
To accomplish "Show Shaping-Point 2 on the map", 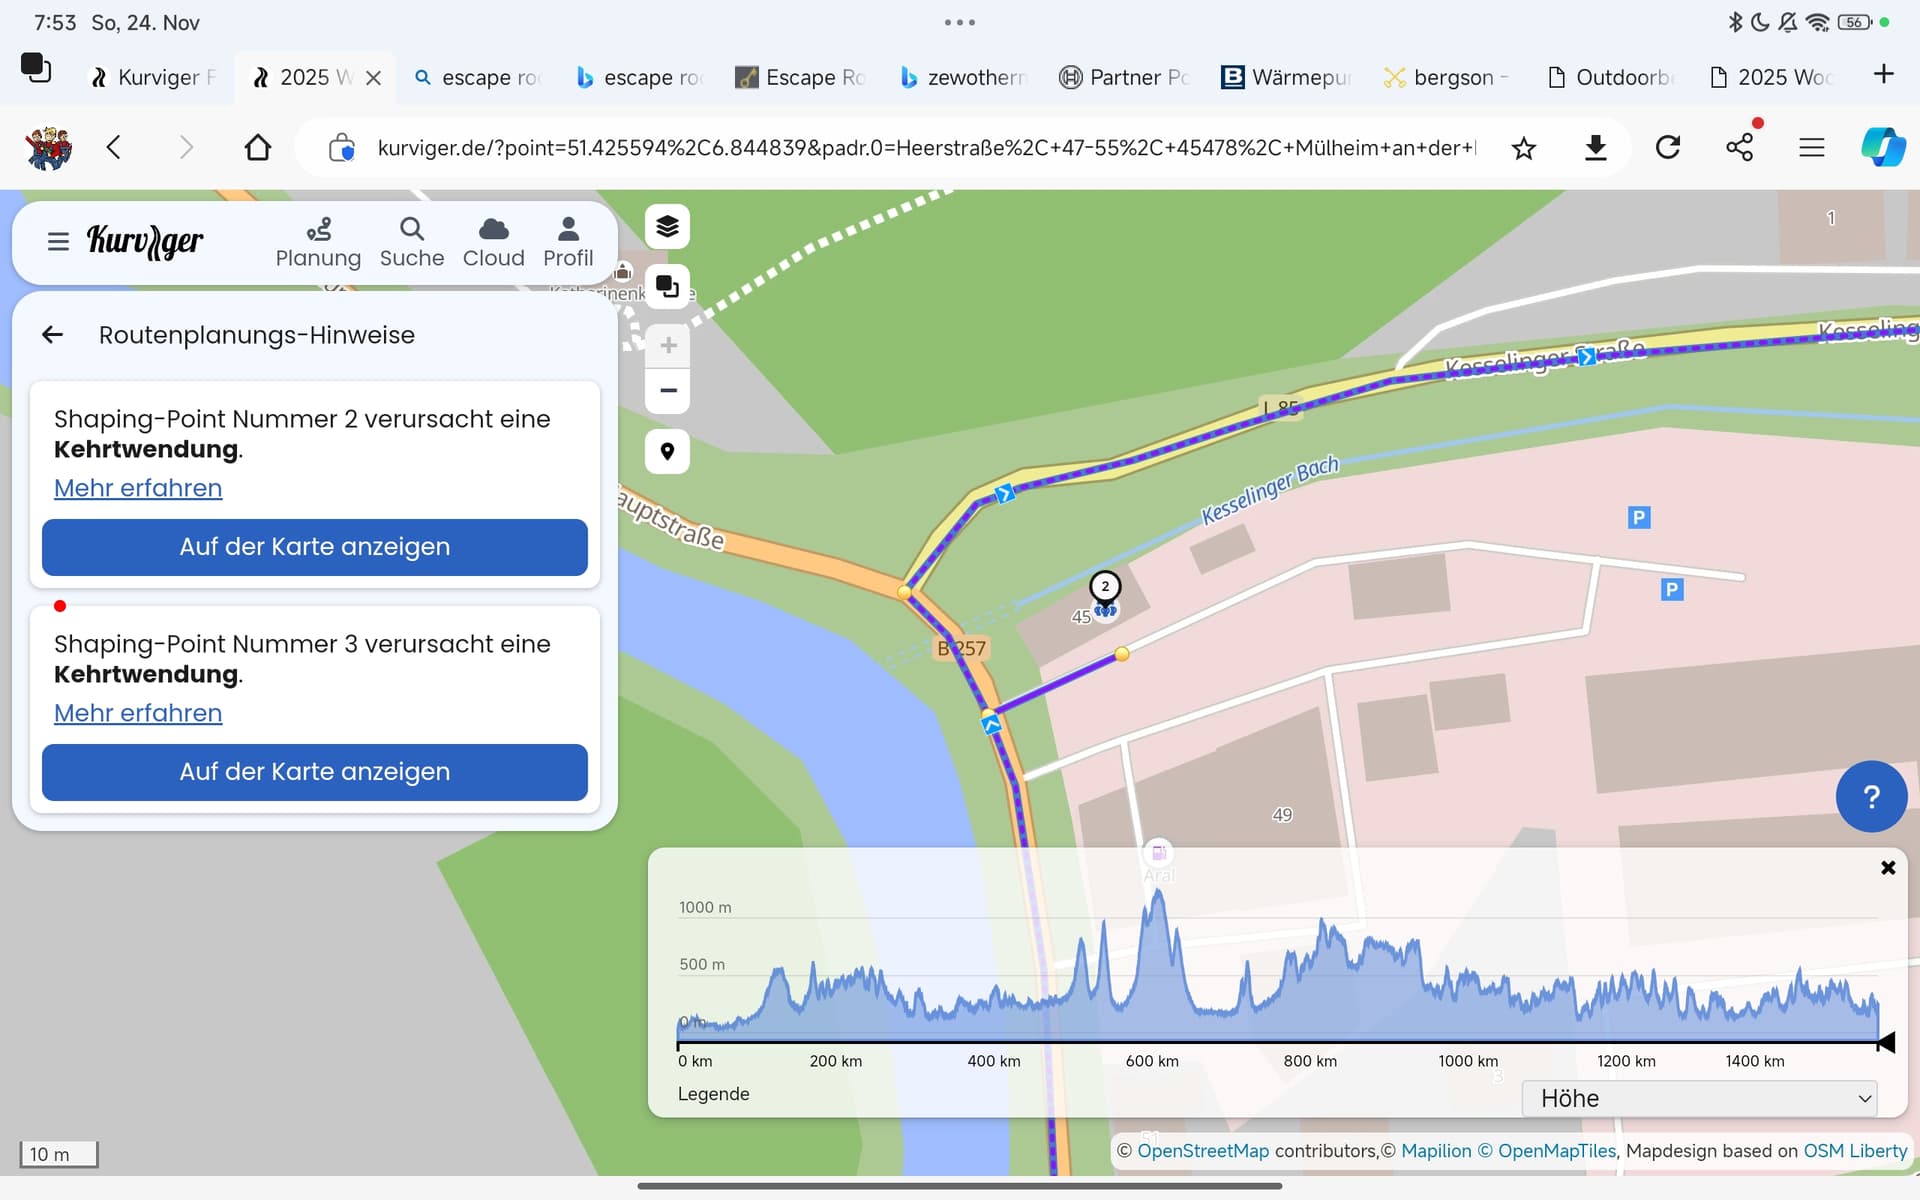I will [315, 547].
